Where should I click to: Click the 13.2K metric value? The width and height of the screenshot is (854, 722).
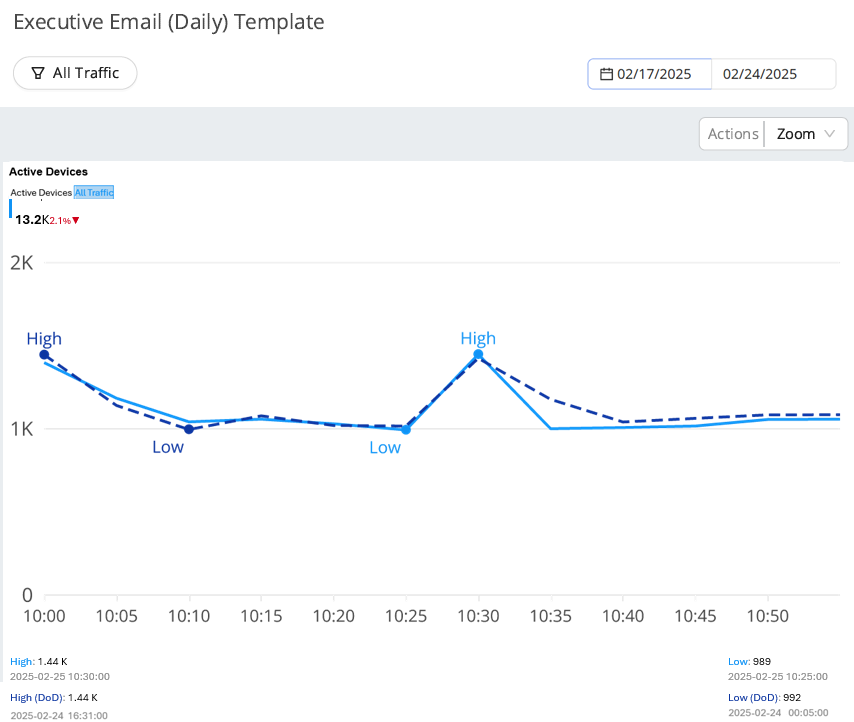(x=31, y=220)
